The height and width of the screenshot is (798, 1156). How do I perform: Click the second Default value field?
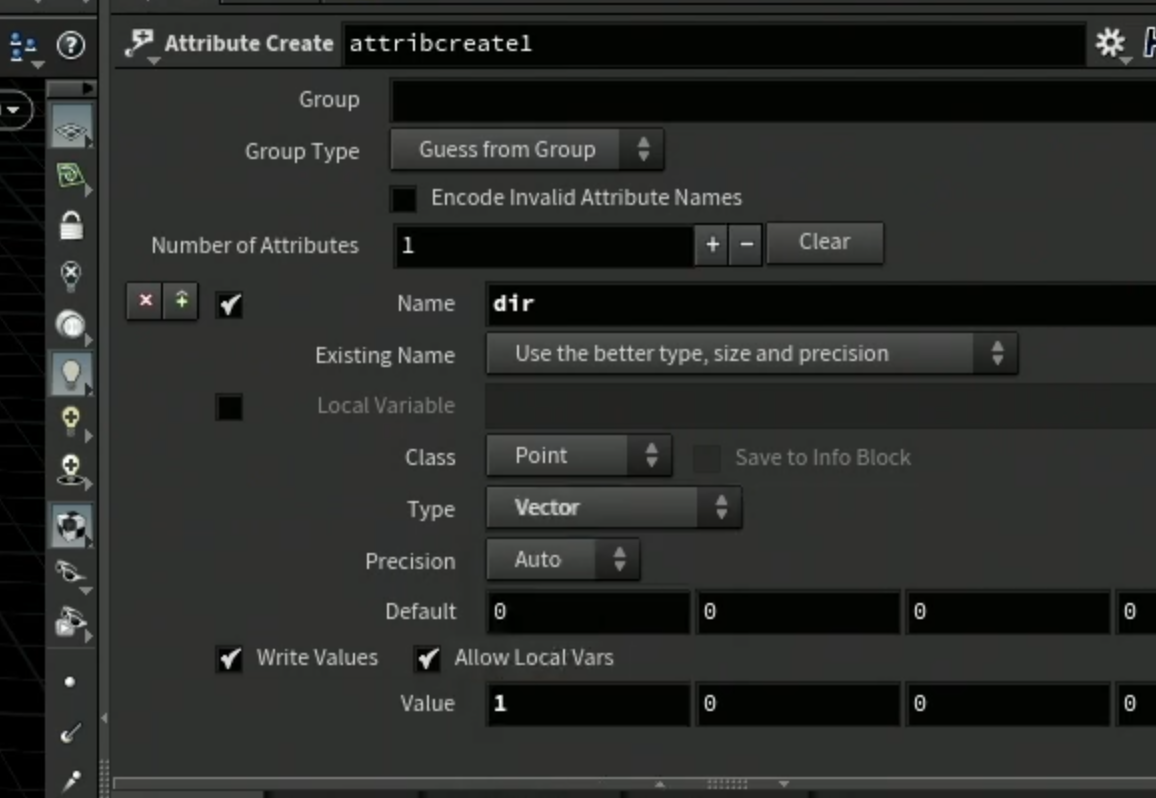pyautogui.click(x=798, y=612)
